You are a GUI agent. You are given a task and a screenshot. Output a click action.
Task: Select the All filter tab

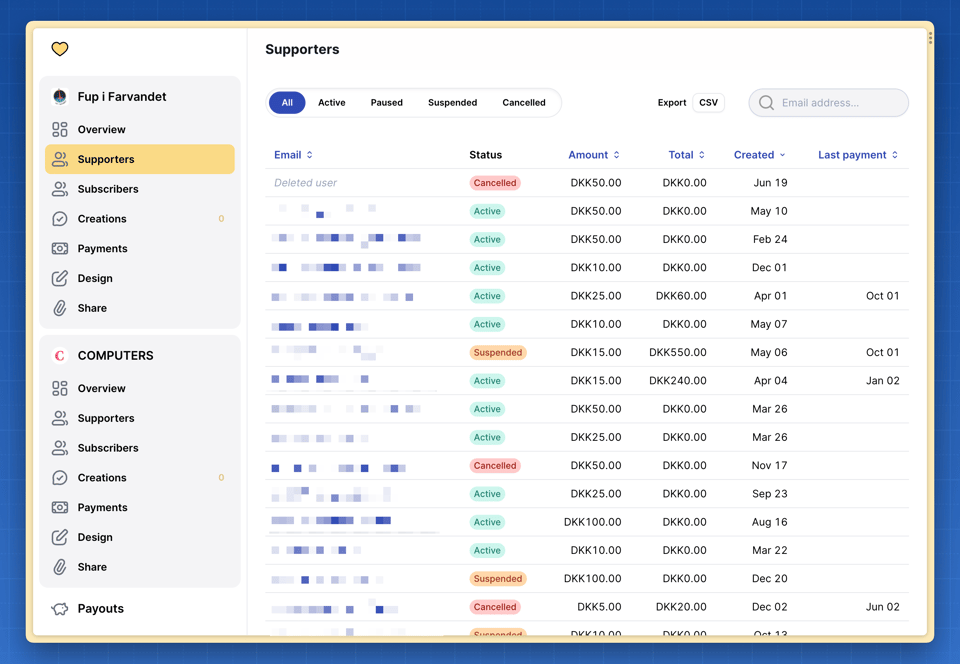(287, 103)
